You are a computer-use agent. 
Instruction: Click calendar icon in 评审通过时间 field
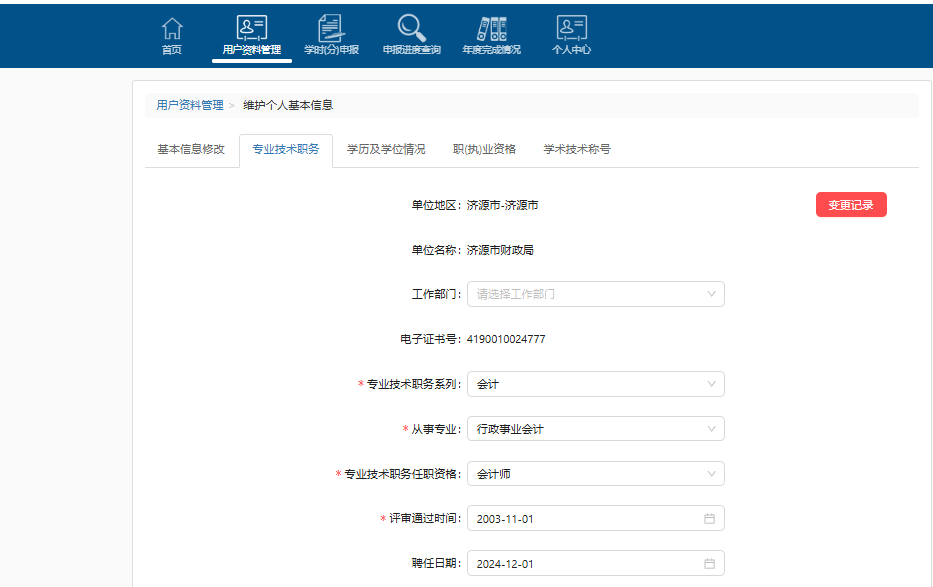click(x=709, y=519)
